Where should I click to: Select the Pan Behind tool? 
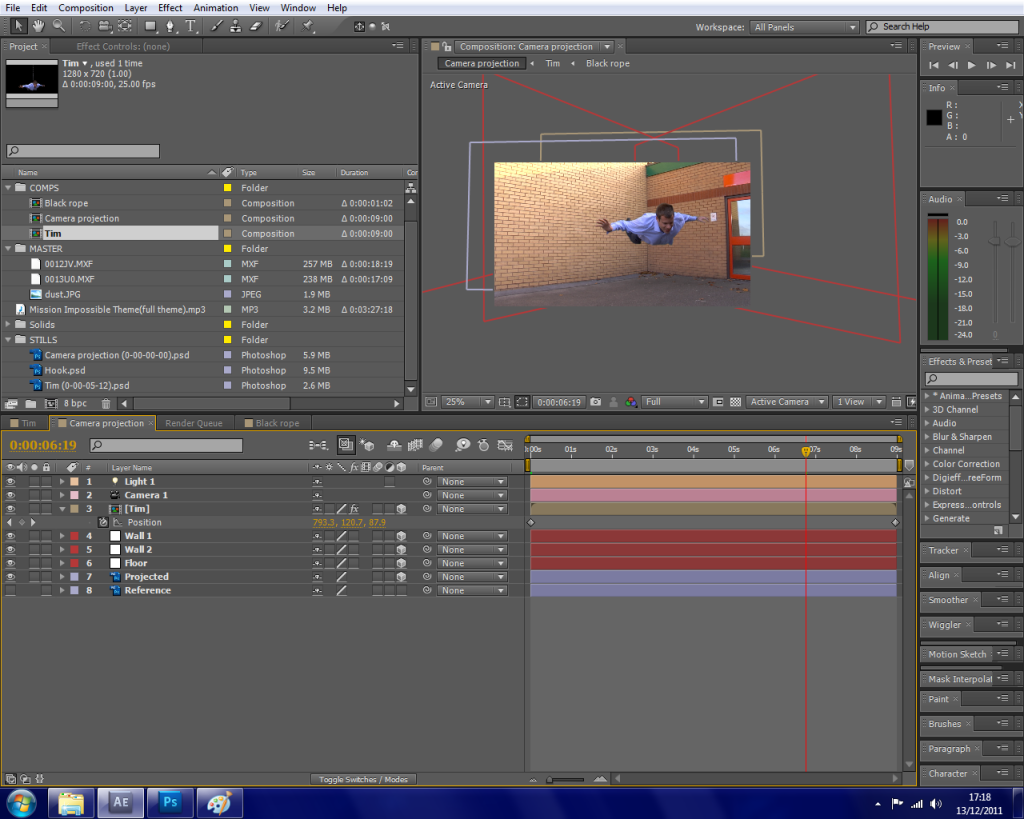[x=125, y=26]
